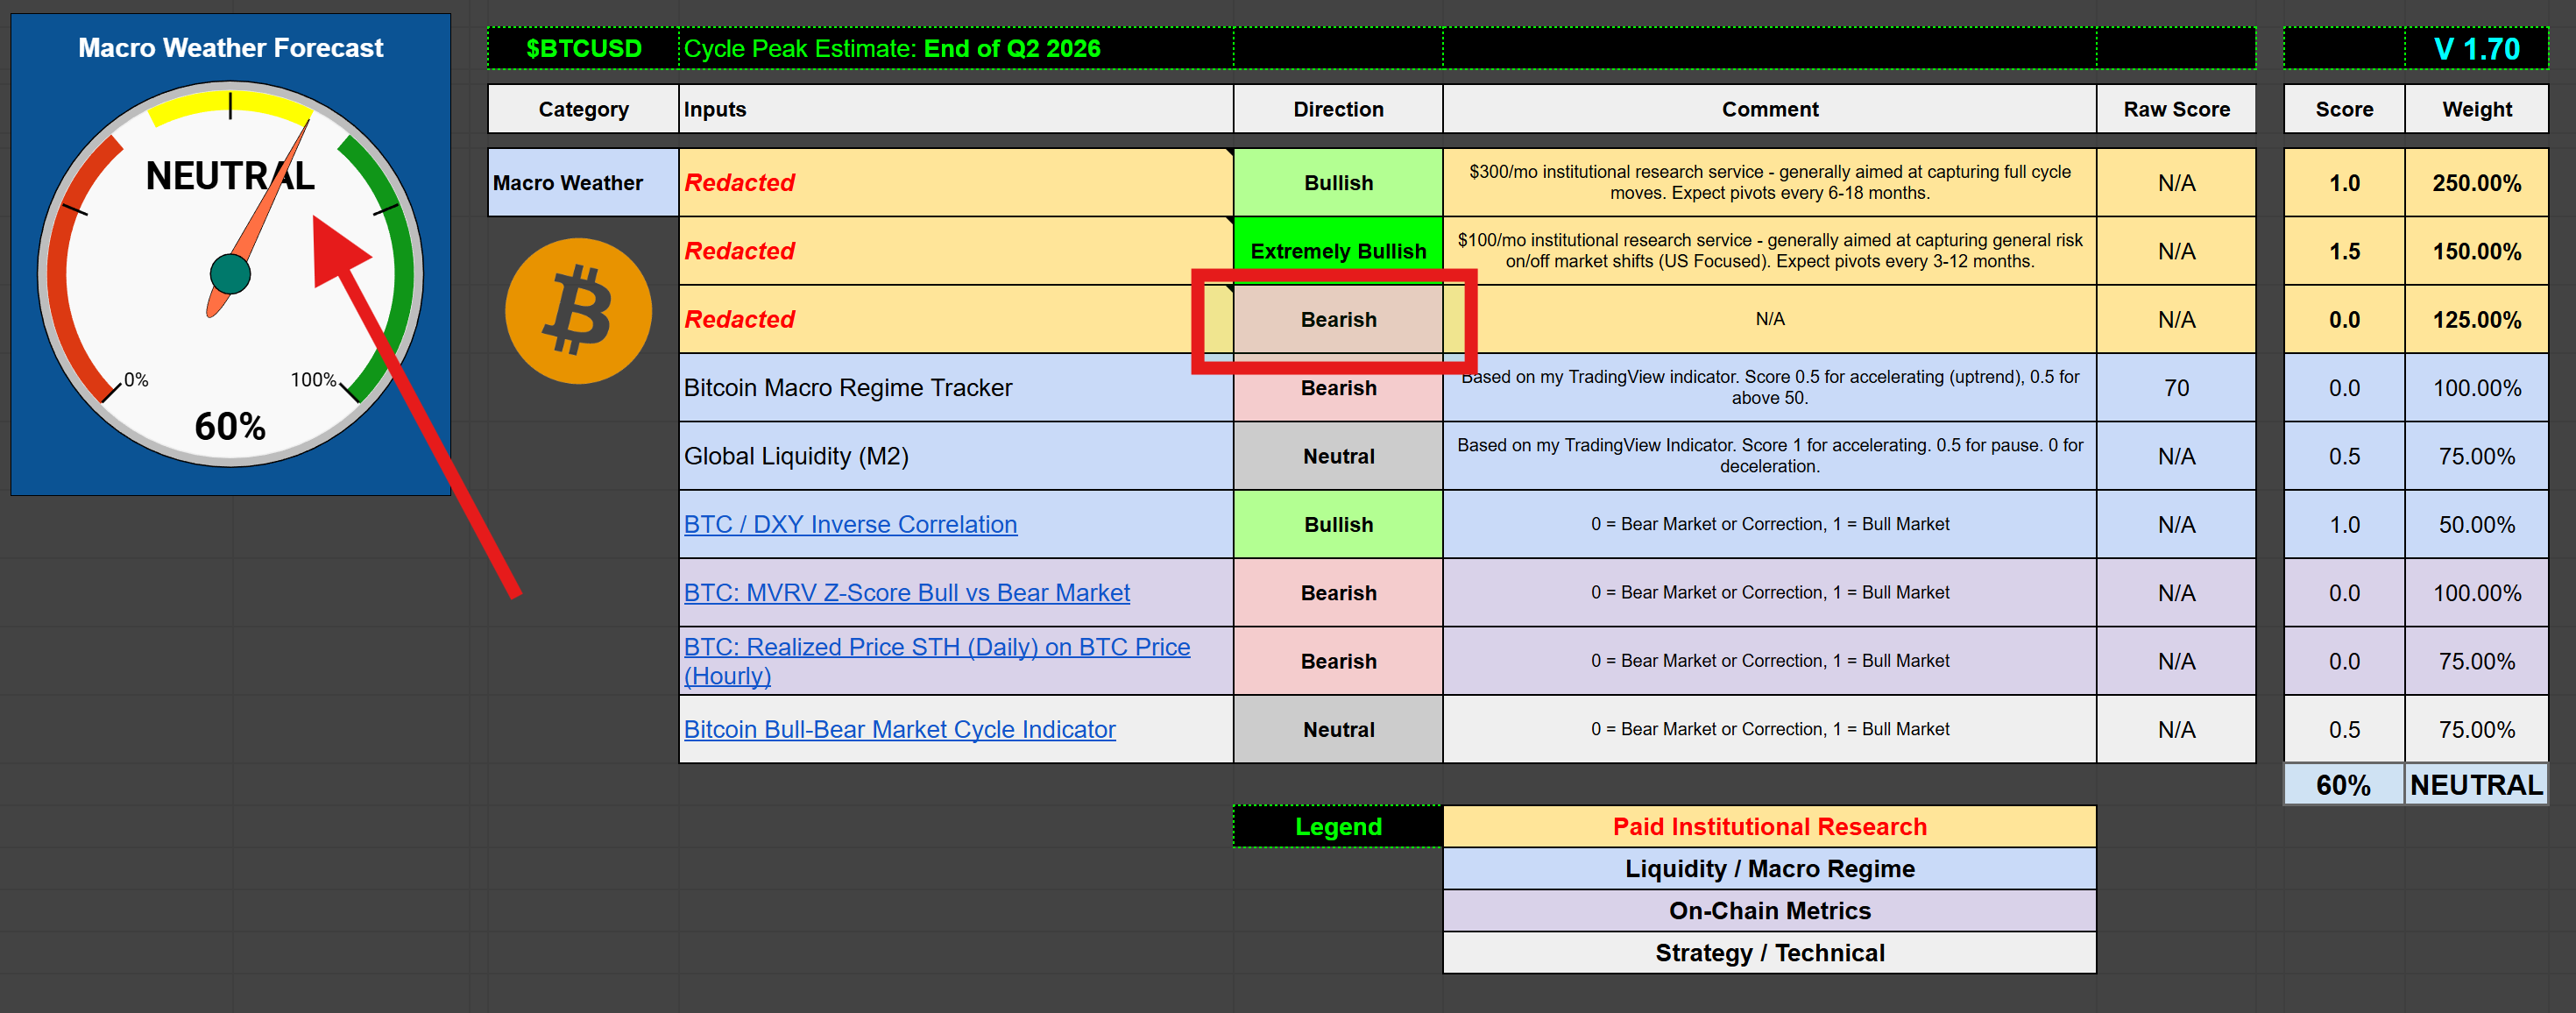Select the 250.00% weight cell
This screenshot has height=1013, width=2576.
(x=2476, y=183)
